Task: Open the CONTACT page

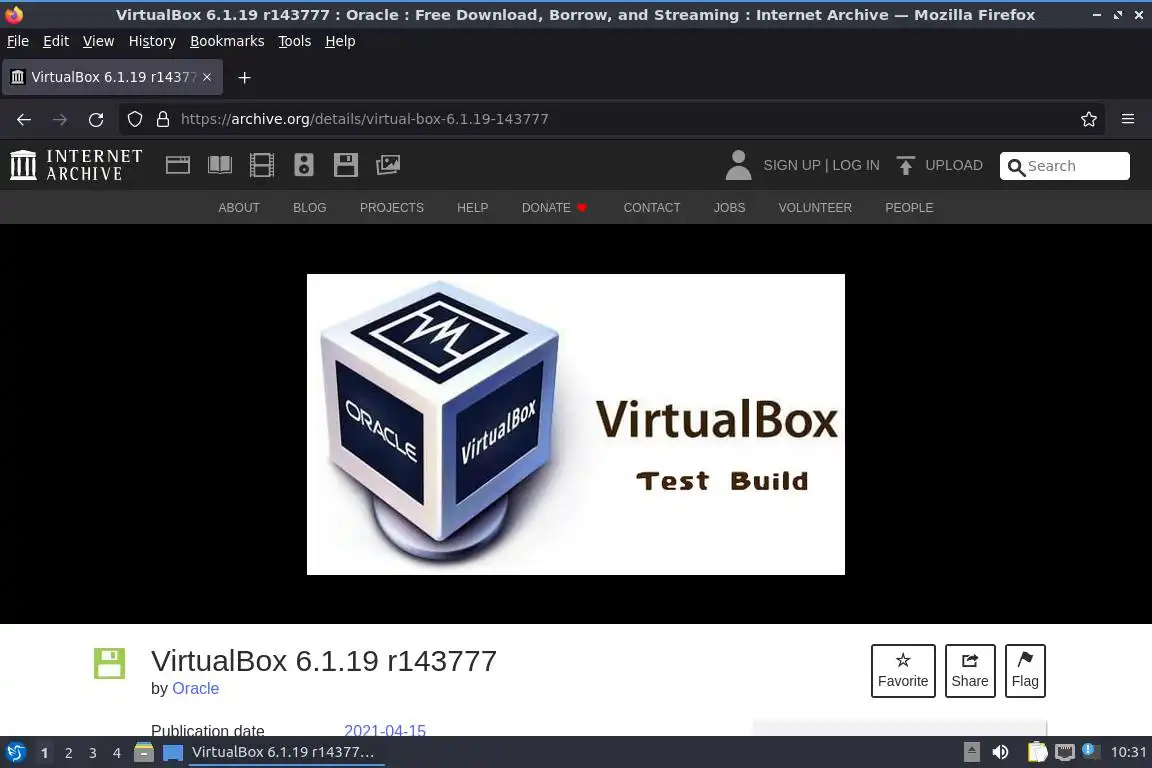Action: coord(652,208)
